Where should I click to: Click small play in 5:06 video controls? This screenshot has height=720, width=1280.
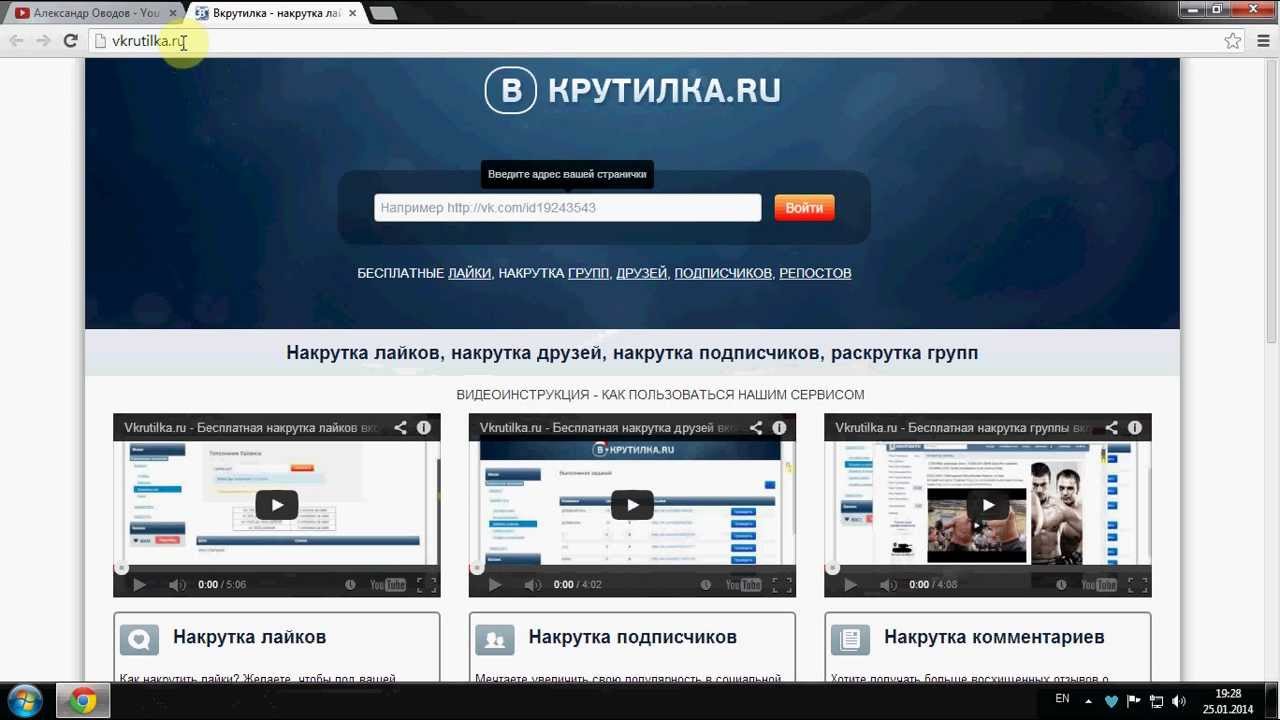pyautogui.click(x=139, y=585)
